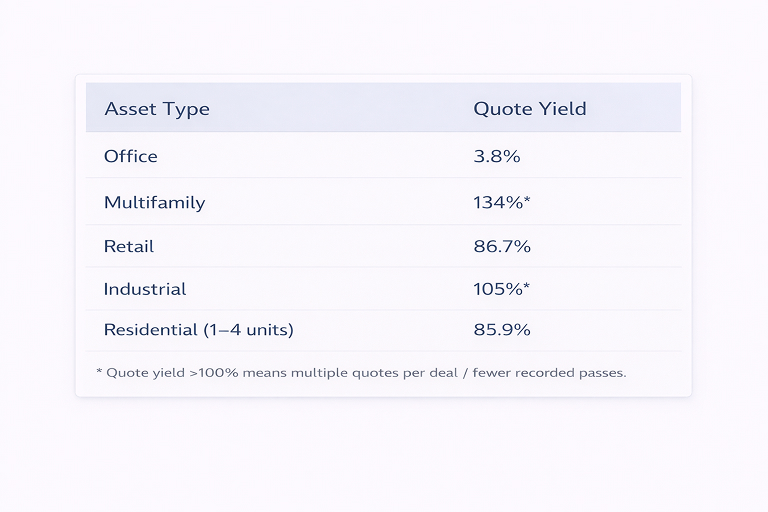
Task: Click the asterisk after 134%
Action: pyautogui.click(x=527, y=200)
